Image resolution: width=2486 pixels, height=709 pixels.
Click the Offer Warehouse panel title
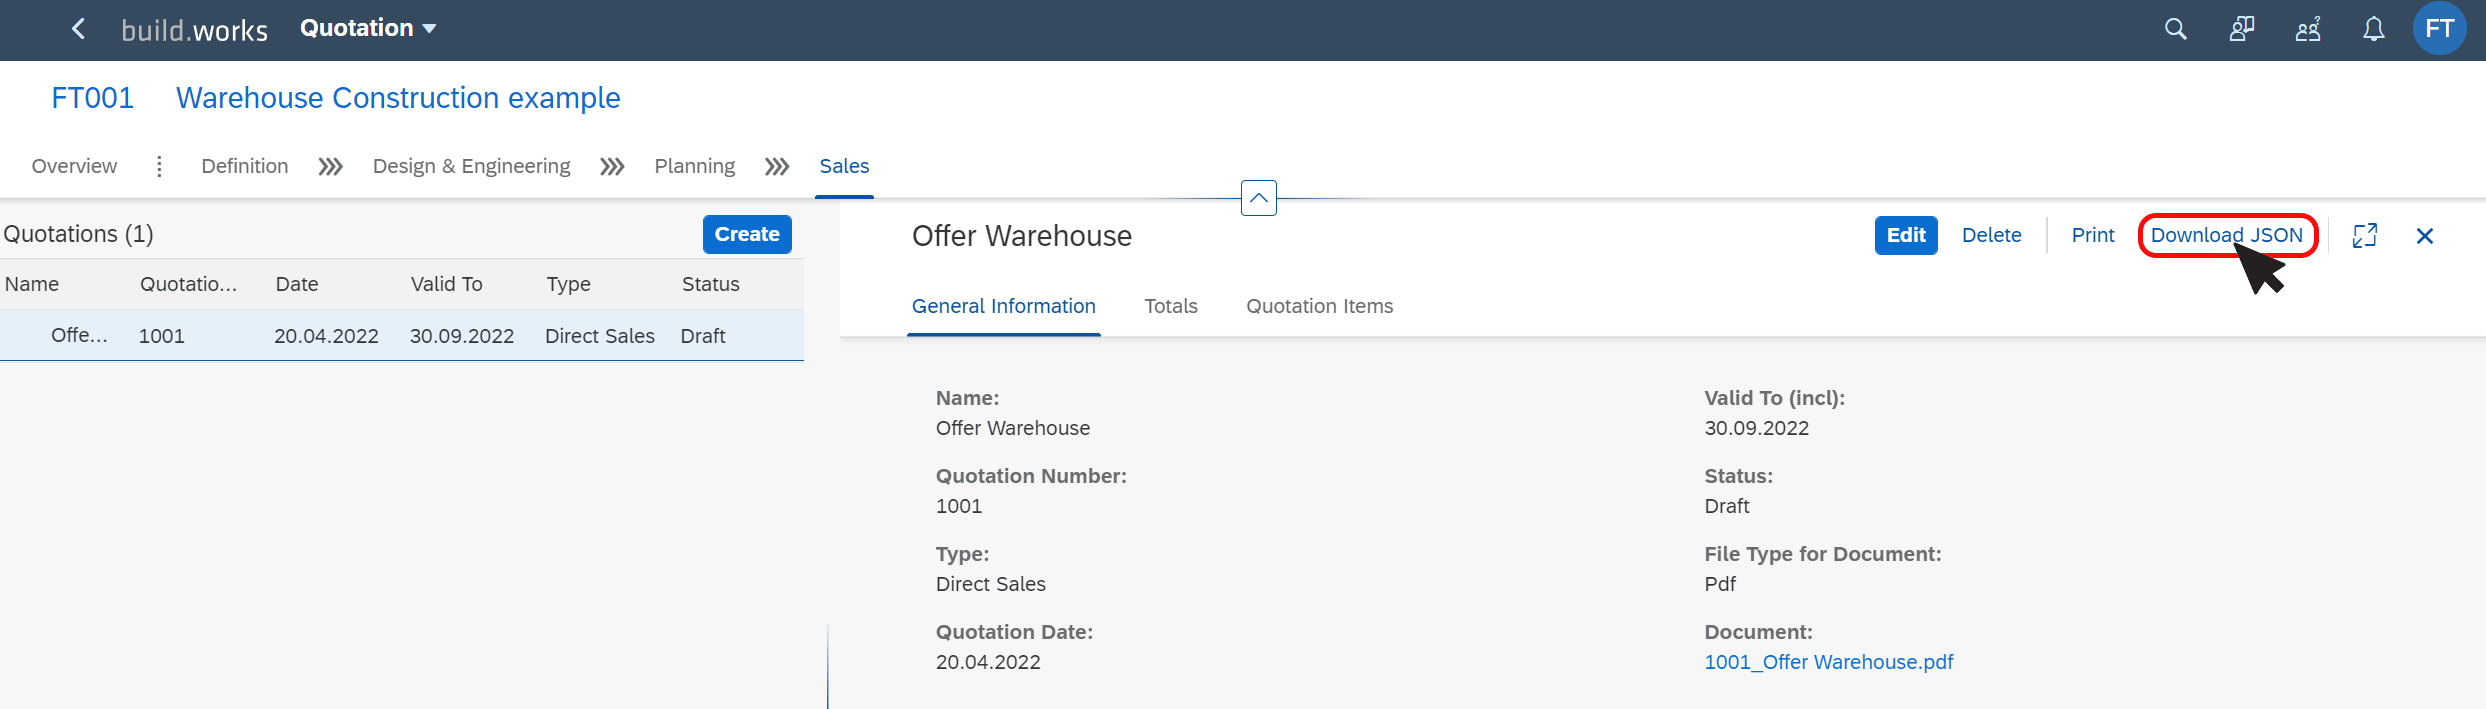[x=1022, y=236]
